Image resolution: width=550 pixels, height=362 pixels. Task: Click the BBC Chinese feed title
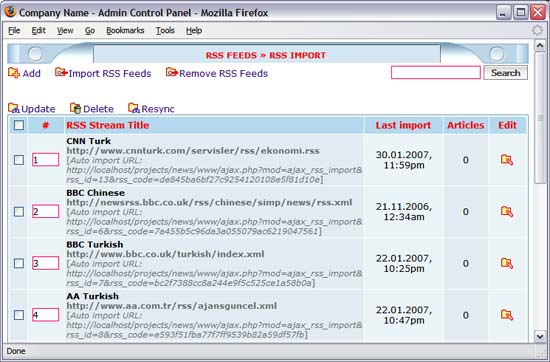pos(95,193)
